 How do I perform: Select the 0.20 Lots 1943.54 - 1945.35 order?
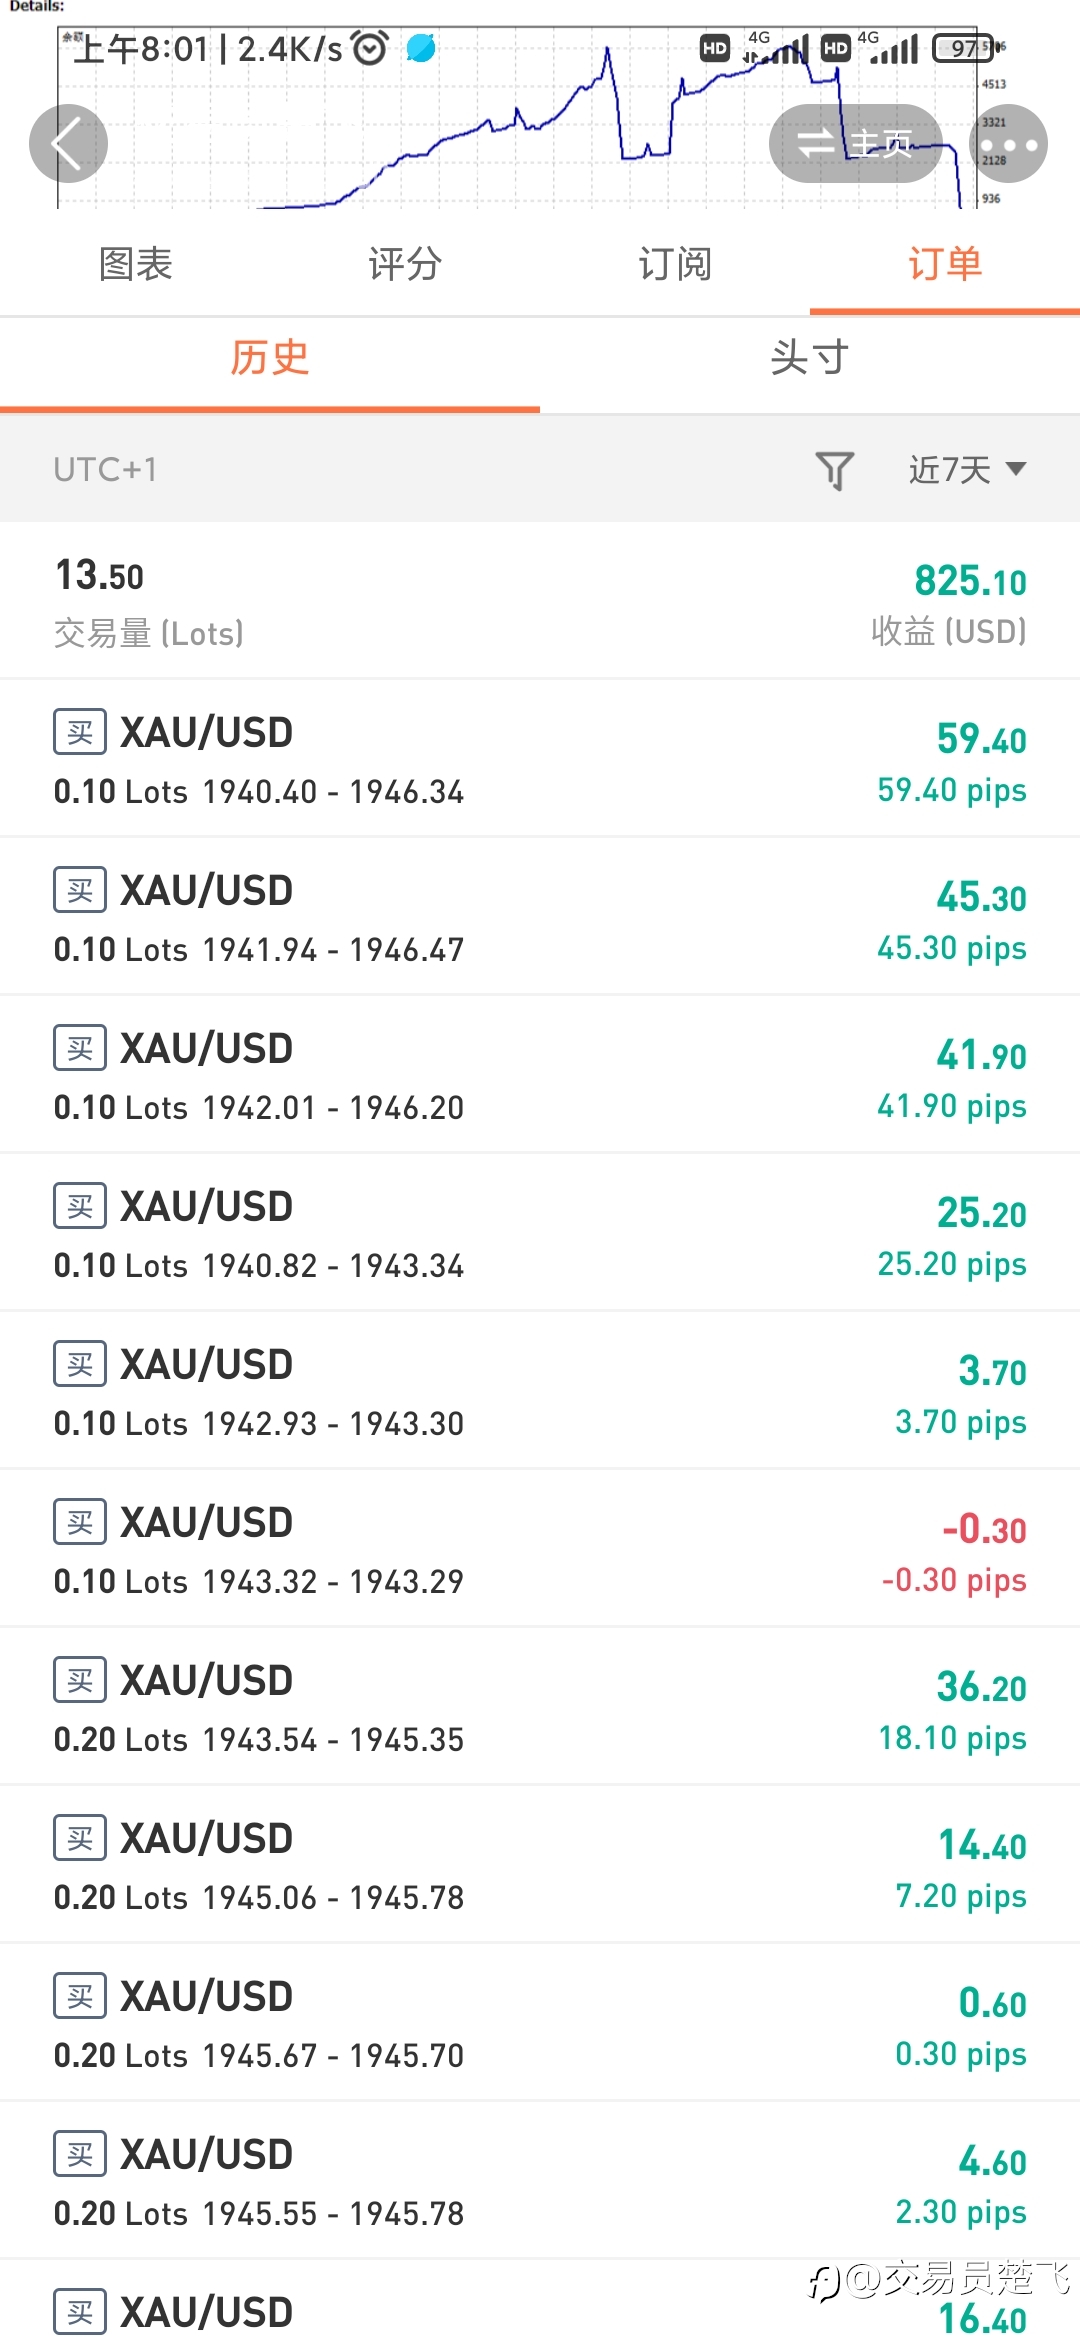click(540, 1707)
